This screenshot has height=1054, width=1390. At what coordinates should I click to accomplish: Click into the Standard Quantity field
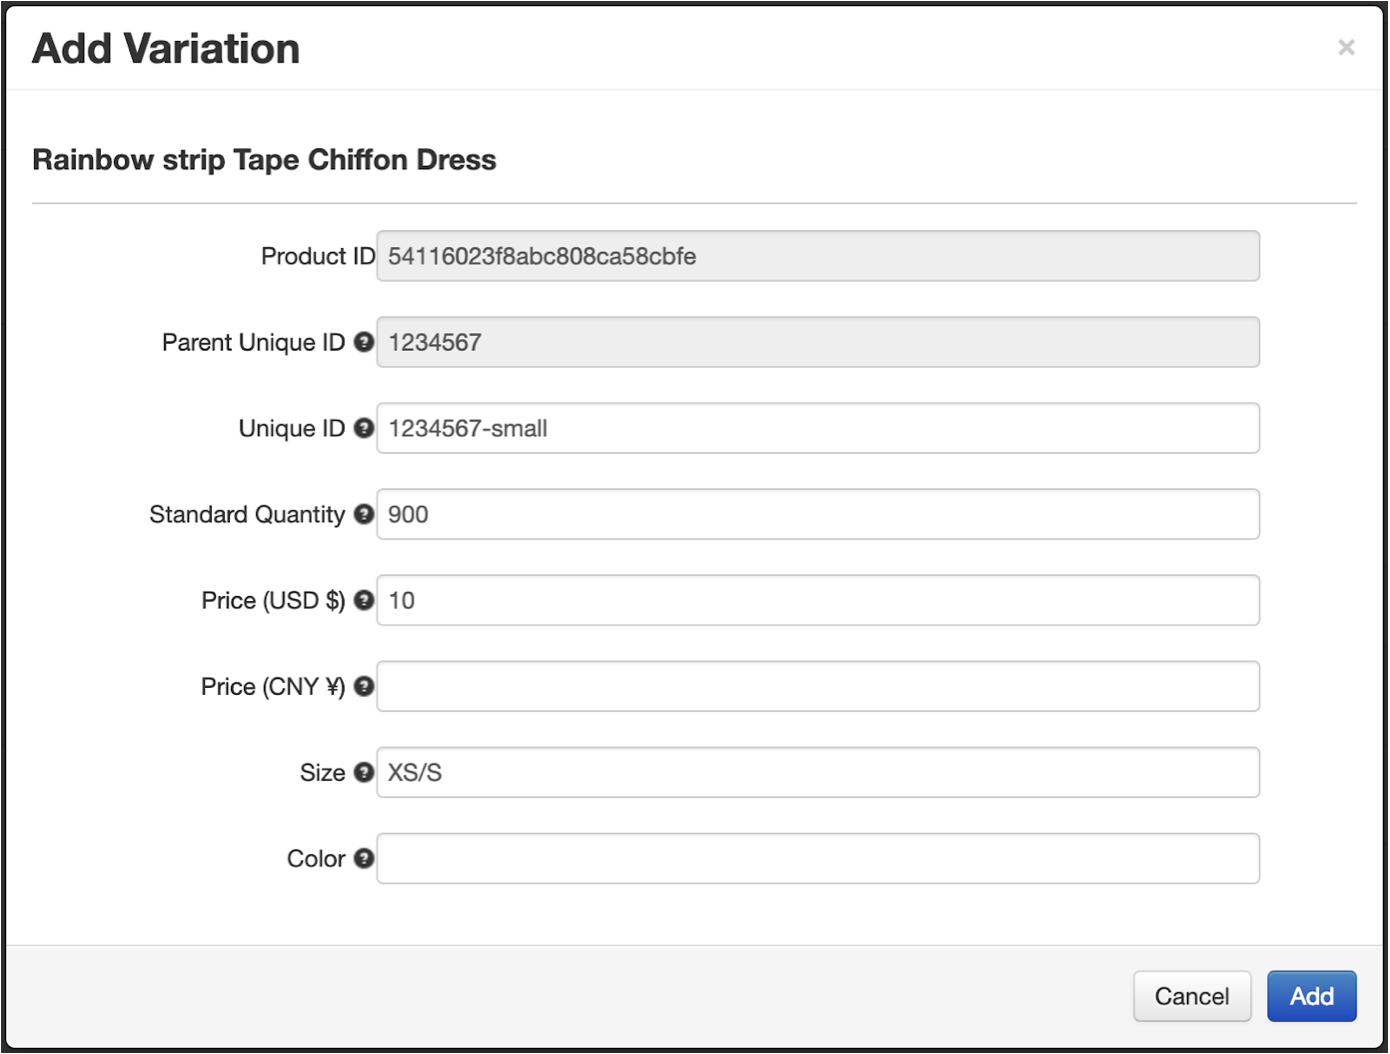click(817, 514)
